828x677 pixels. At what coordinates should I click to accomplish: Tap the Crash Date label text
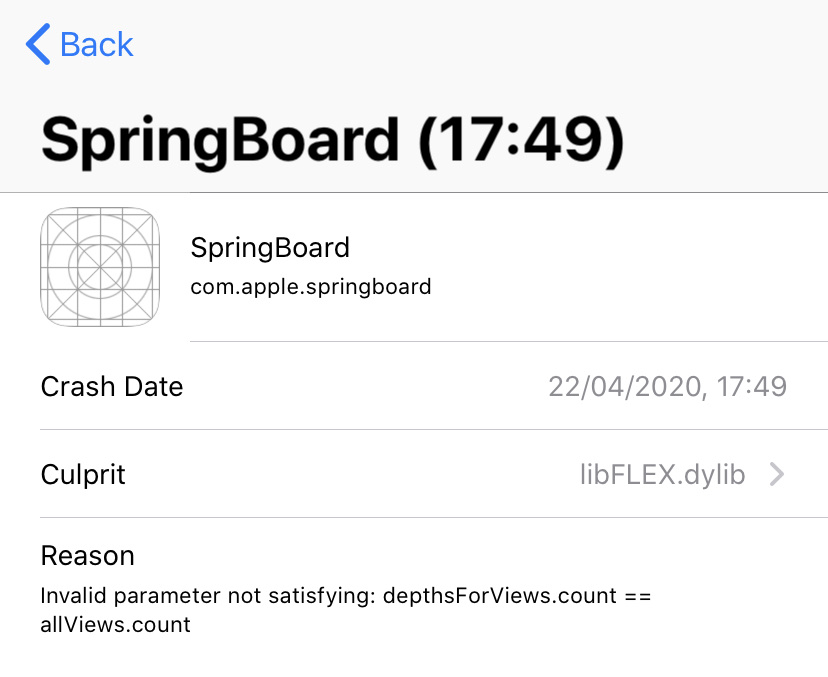pyautogui.click(x=111, y=387)
